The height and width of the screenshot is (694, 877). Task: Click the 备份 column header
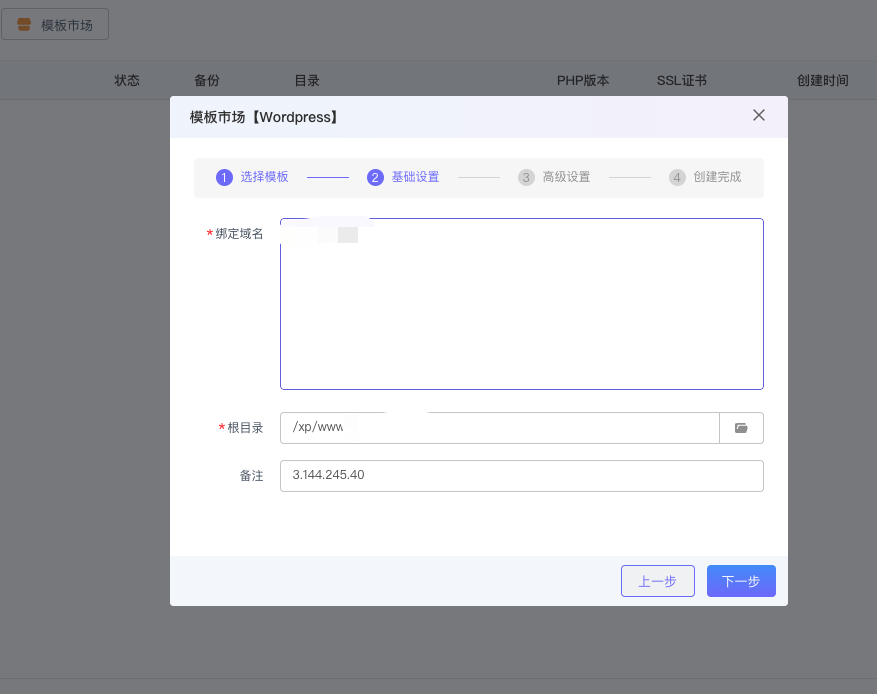coord(207,81)
